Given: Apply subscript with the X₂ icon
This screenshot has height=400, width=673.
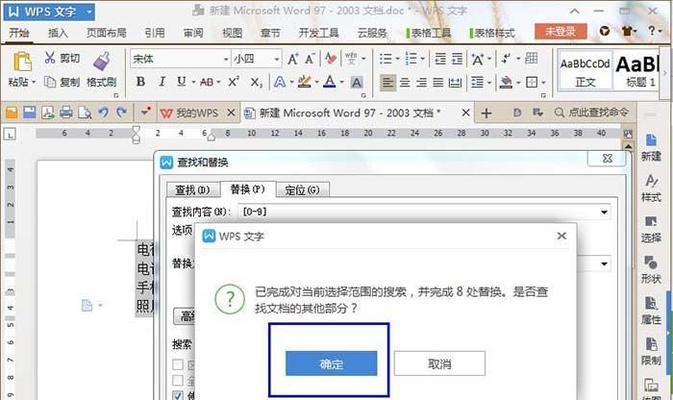Looking at the screenshot, I should pos(256,82).
